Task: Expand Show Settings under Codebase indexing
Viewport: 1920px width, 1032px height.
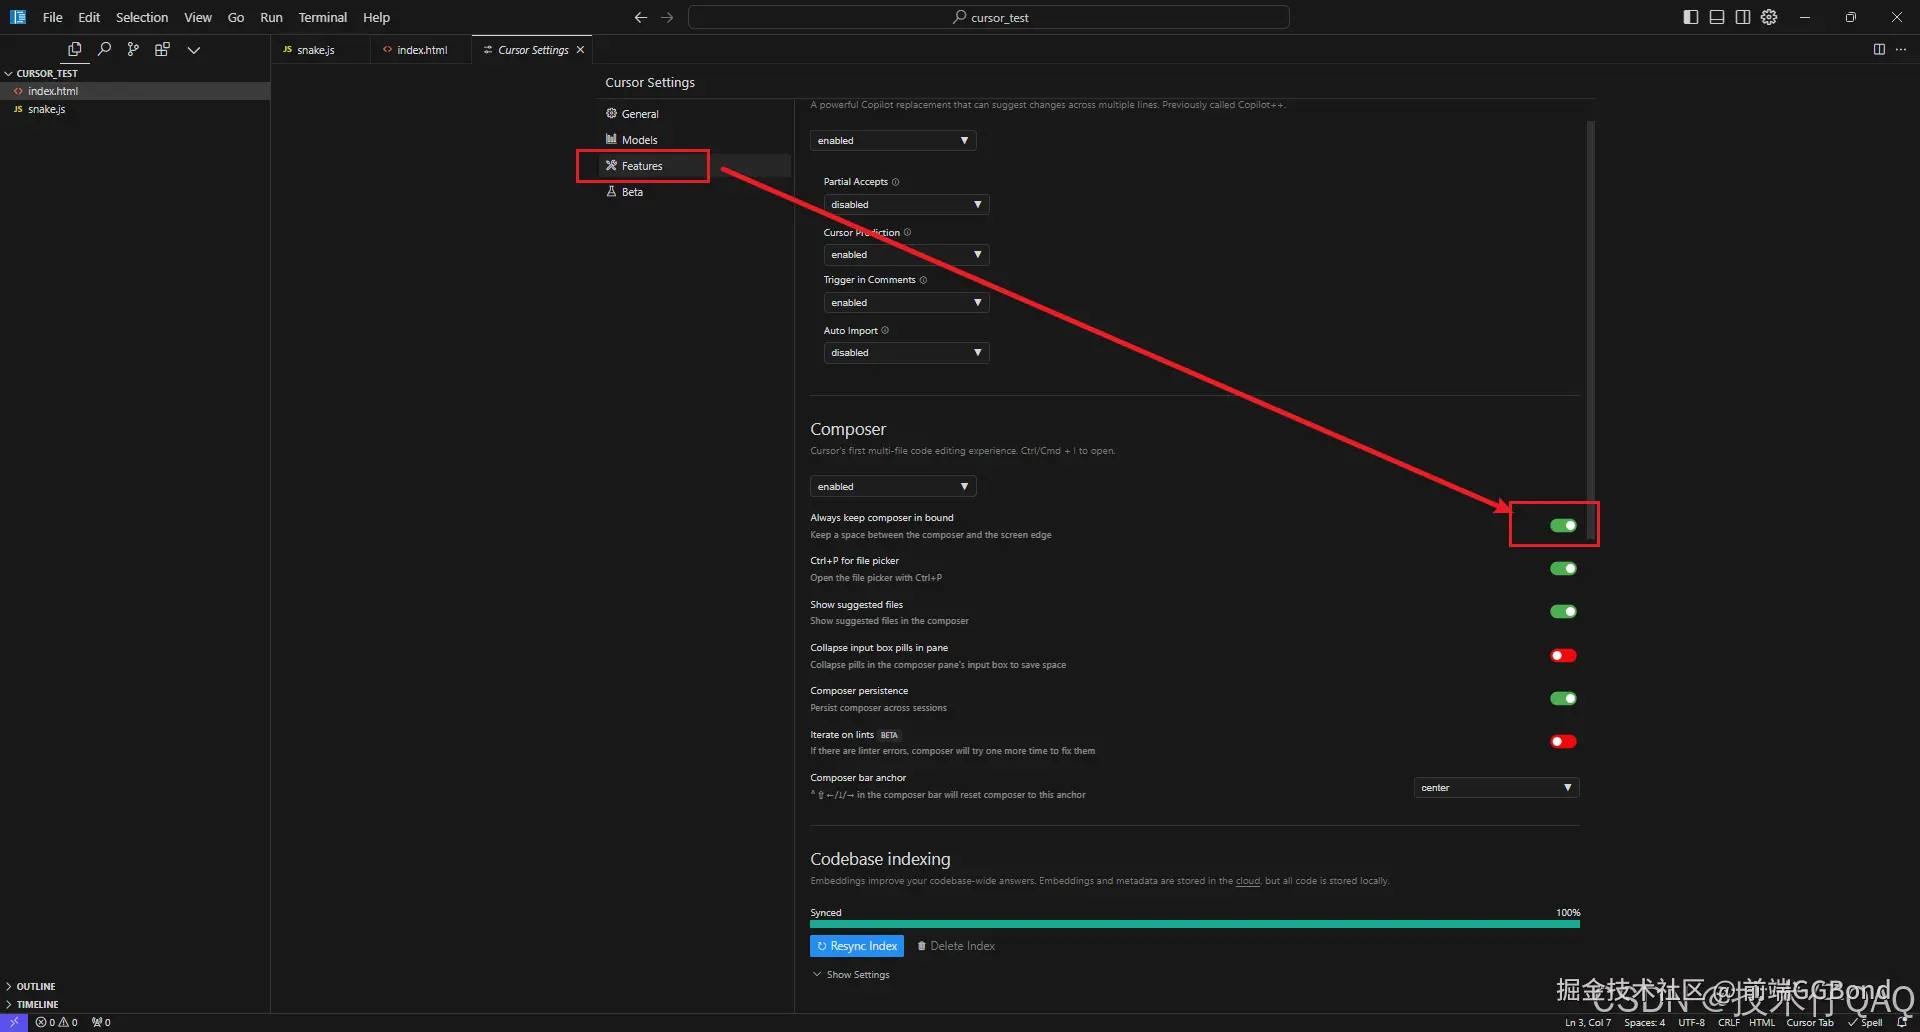Action: [851, 975]
